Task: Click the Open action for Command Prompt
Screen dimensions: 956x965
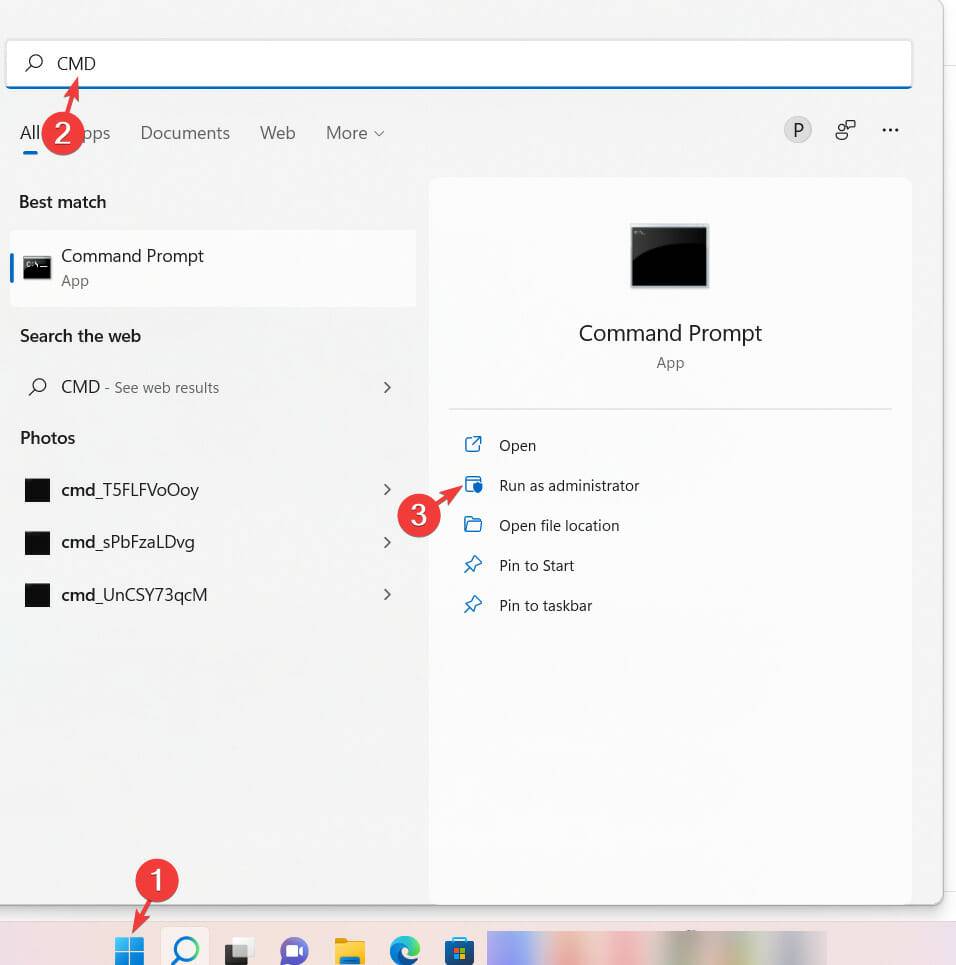Action: tap(517, 445)
